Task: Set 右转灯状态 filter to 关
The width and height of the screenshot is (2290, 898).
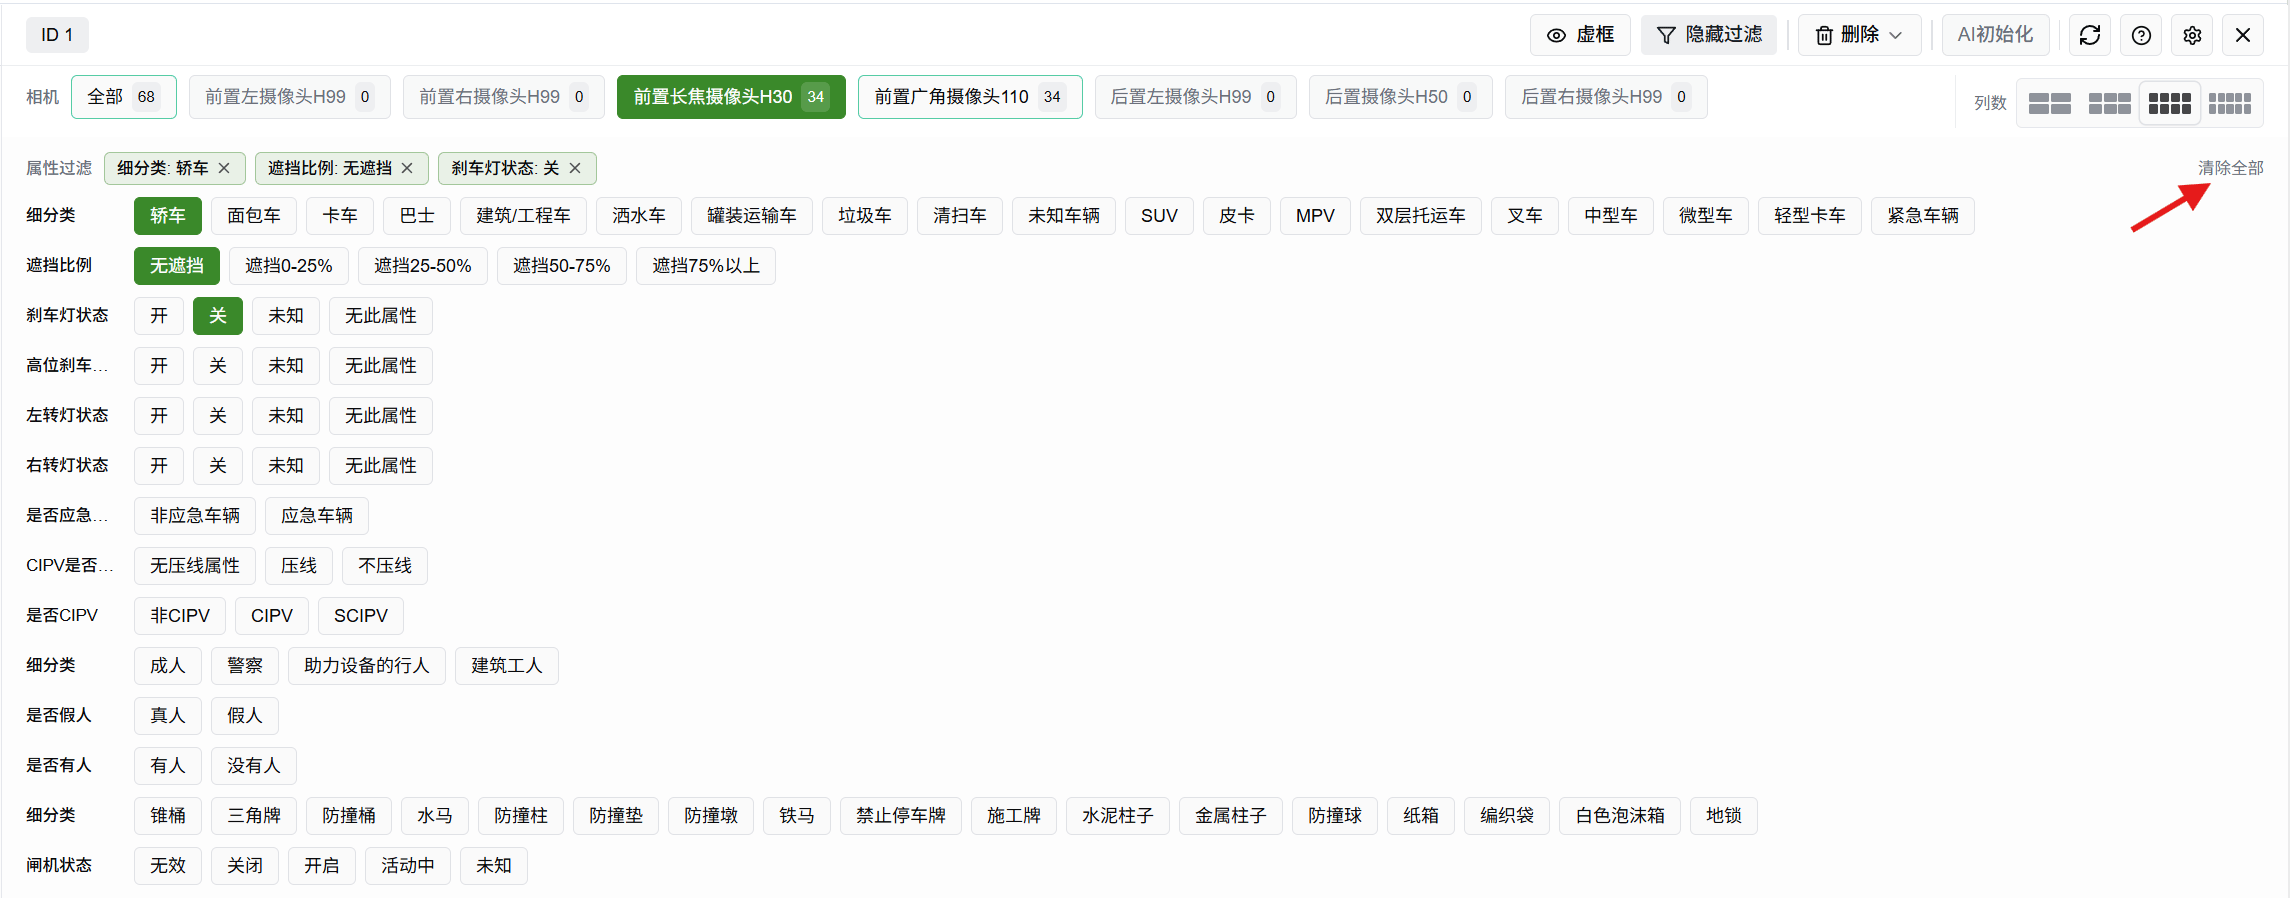Action: click(x=218, y=466)
